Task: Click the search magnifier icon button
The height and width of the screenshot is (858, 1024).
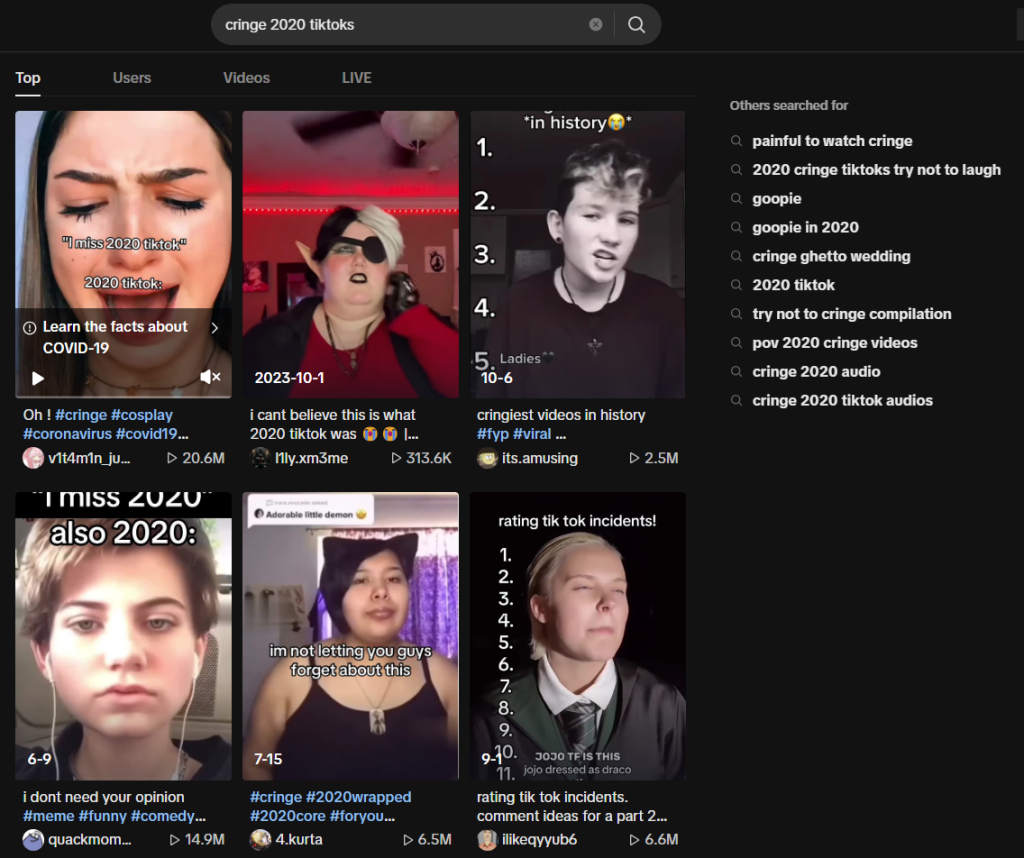Action: pos(637,25)
